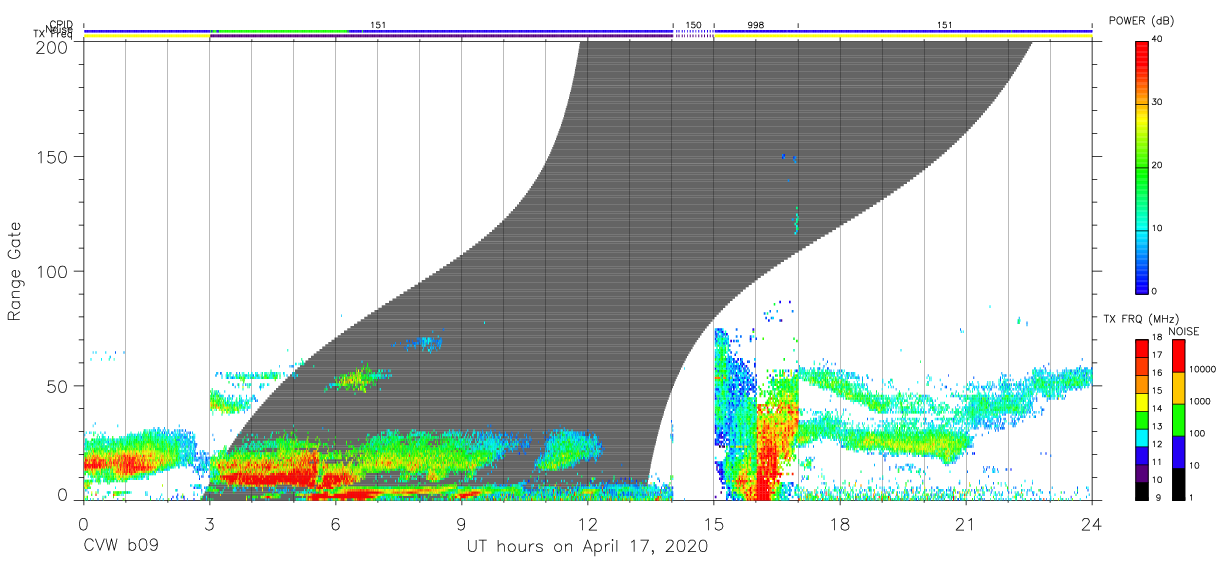Click the CVW b09 radar beam label
1228x567 pixels.
click(121, 547)
